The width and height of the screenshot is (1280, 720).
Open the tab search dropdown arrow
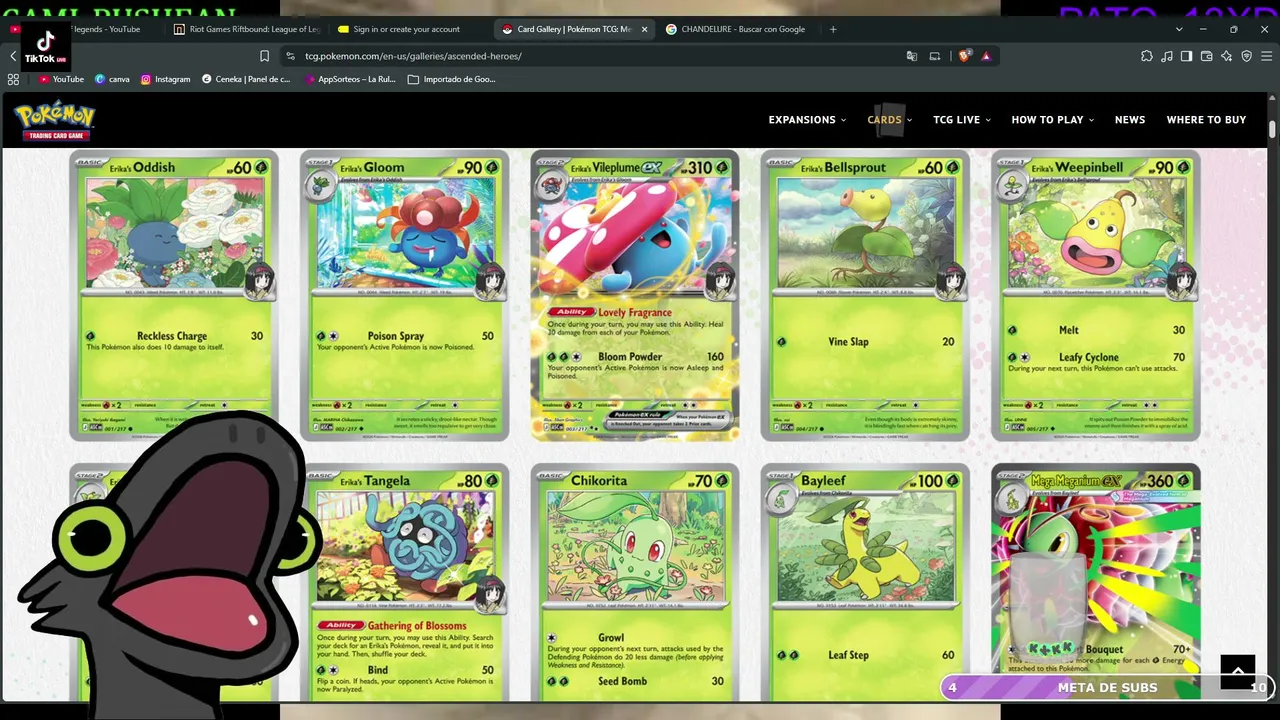(1179, 29)
